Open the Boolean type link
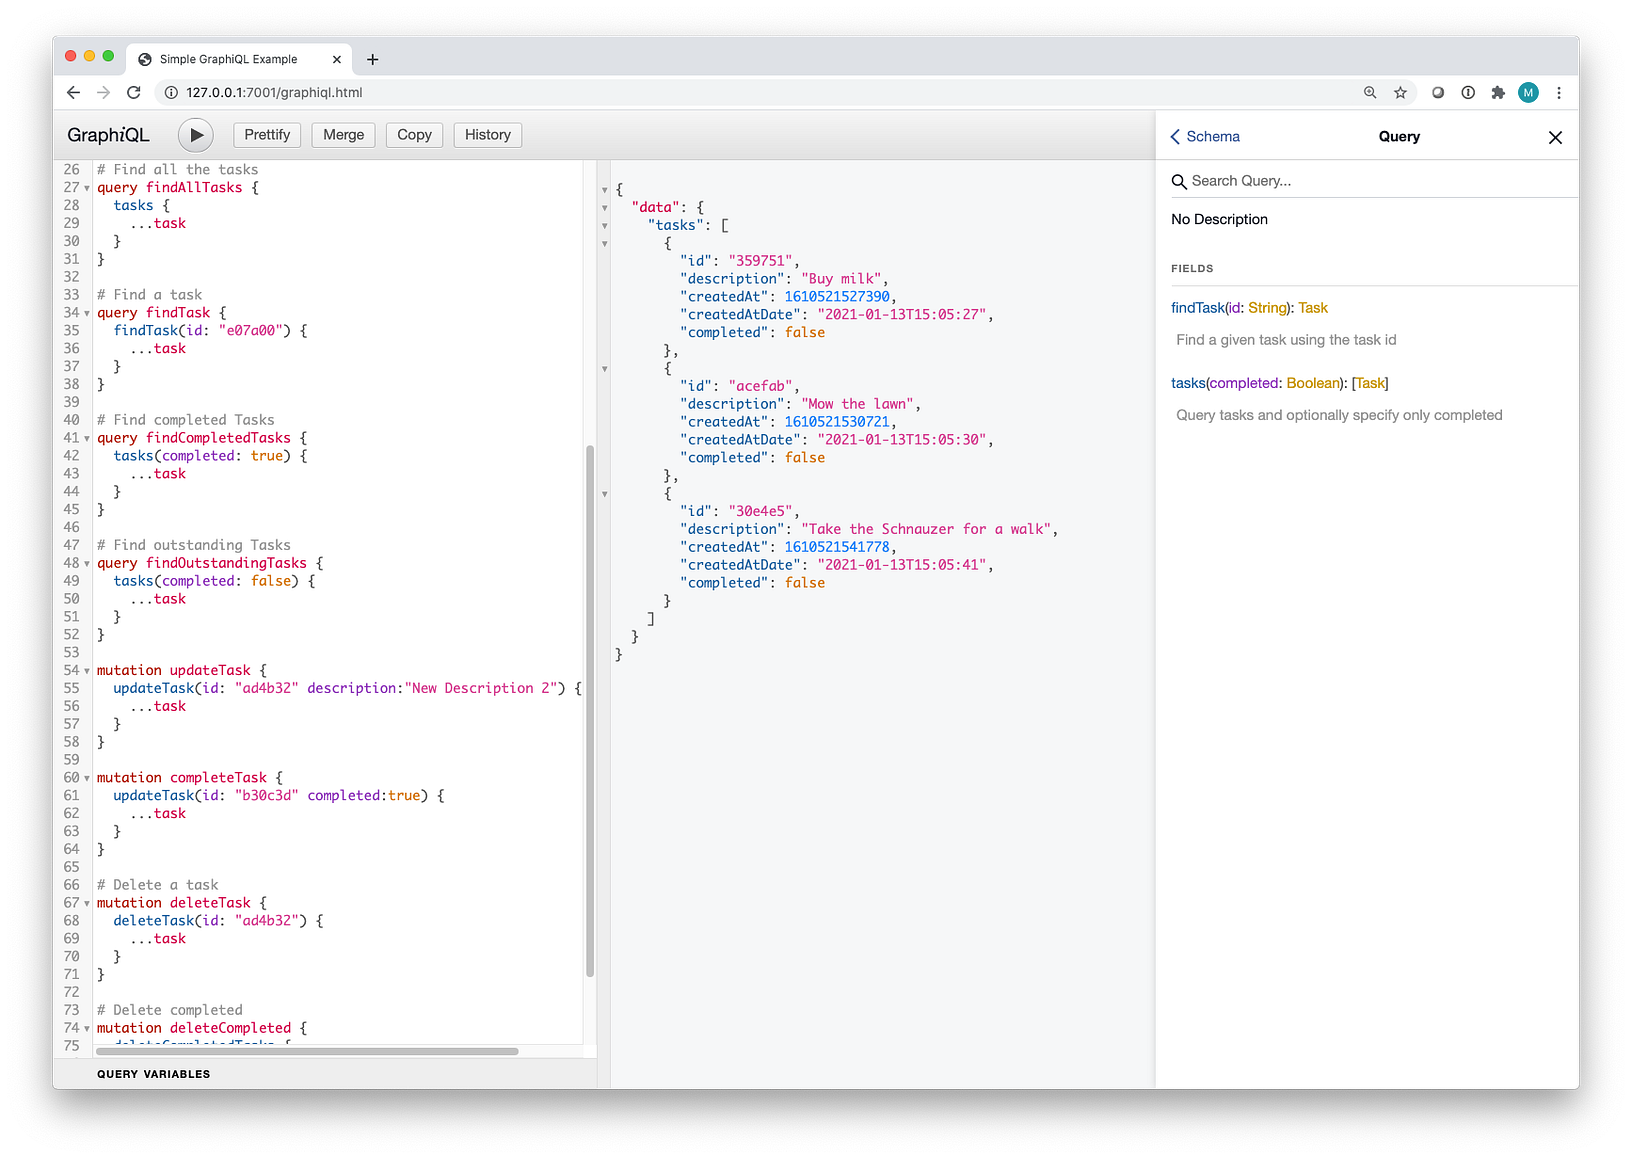Screen dimensions: 1632x1159 (1313, 383)
